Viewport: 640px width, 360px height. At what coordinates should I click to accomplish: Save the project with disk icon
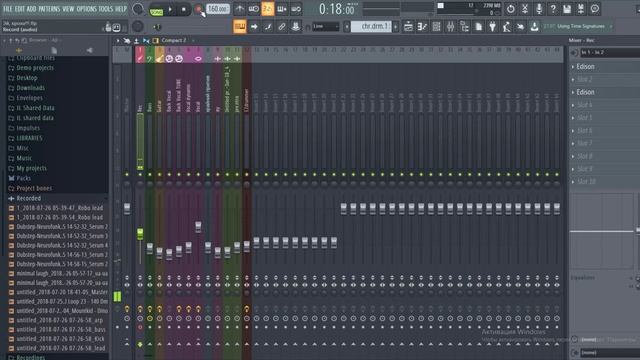pyautogui.click(x=567, y=9)
